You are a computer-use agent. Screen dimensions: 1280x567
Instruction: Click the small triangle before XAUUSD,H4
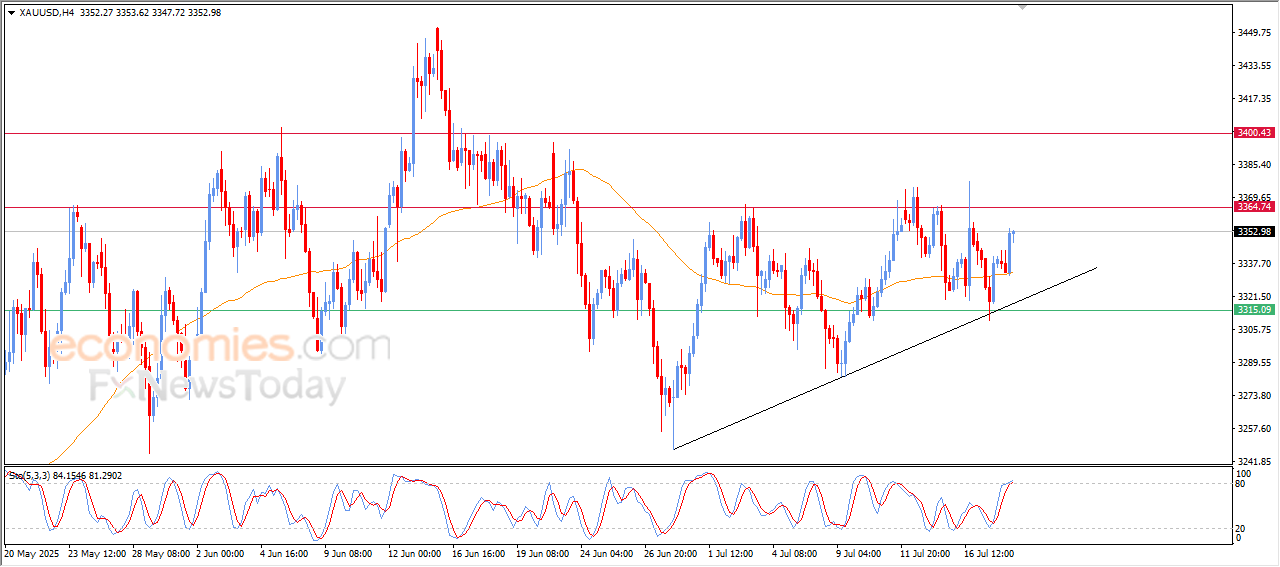pyautogui.click(x=11, y=13)
